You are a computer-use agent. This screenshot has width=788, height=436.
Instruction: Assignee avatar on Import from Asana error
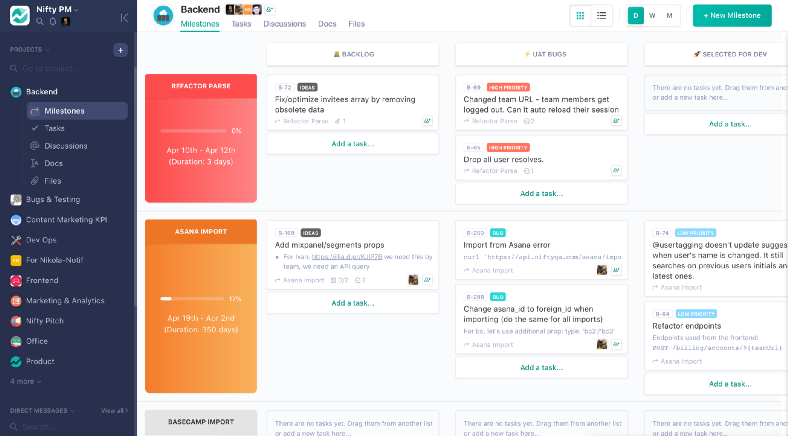602,270
